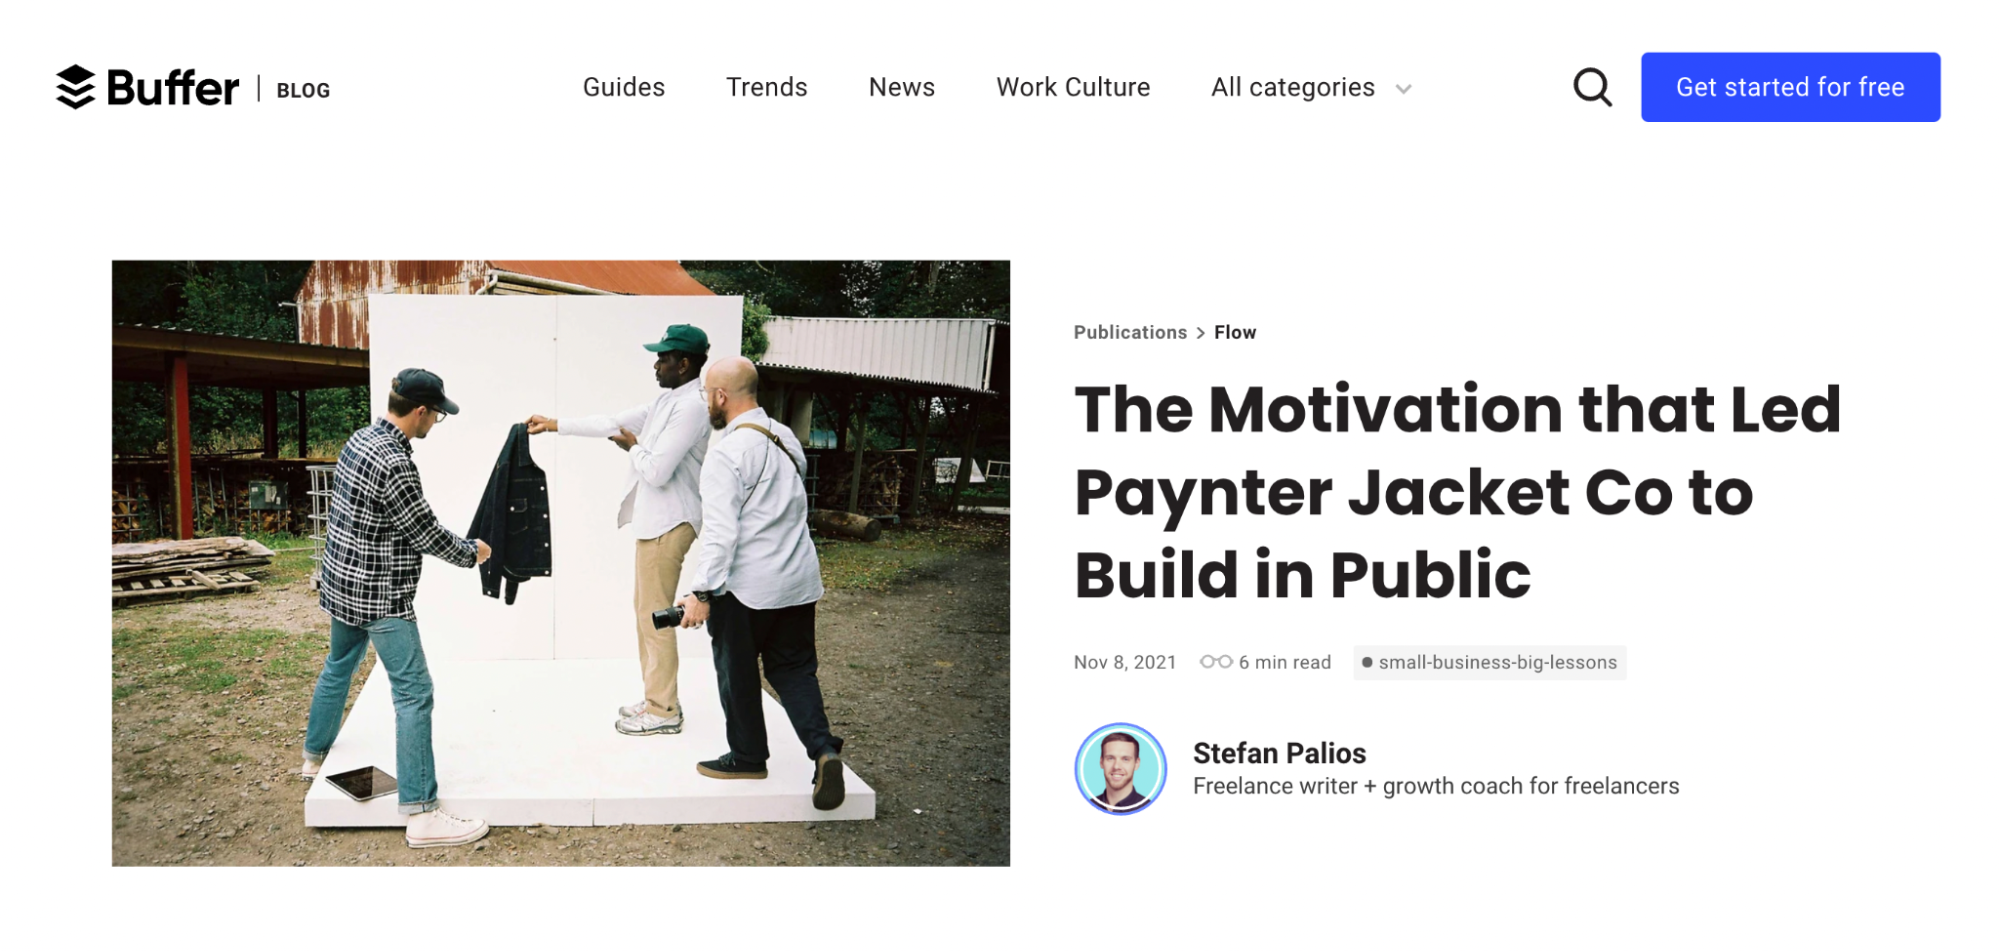Click the Get started for free button
Viewport: 1999px width, 951px height.
(1790, 87)
